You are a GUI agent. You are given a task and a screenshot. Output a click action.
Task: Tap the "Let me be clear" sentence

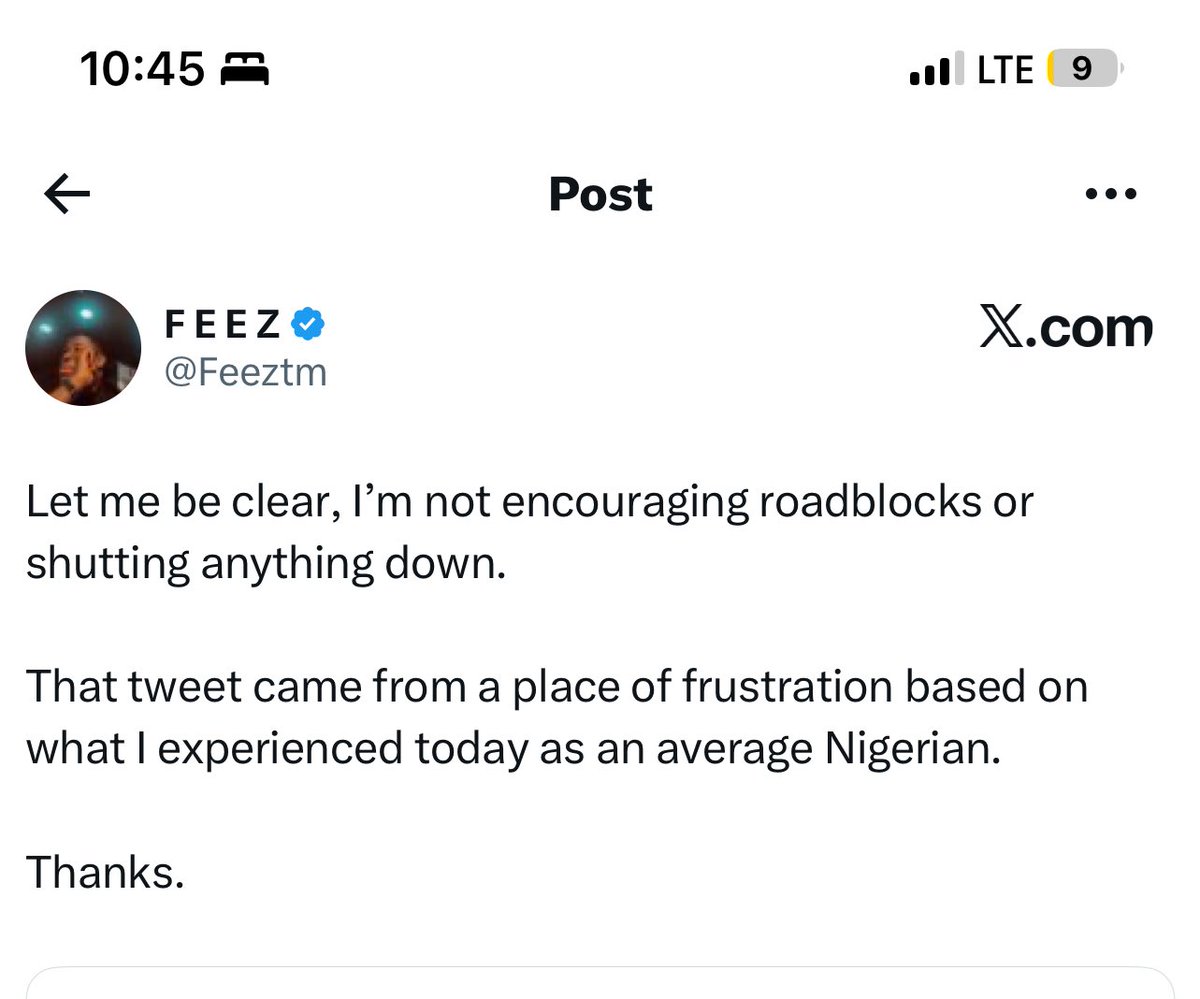pyautogui.click(x=528, y=502)
